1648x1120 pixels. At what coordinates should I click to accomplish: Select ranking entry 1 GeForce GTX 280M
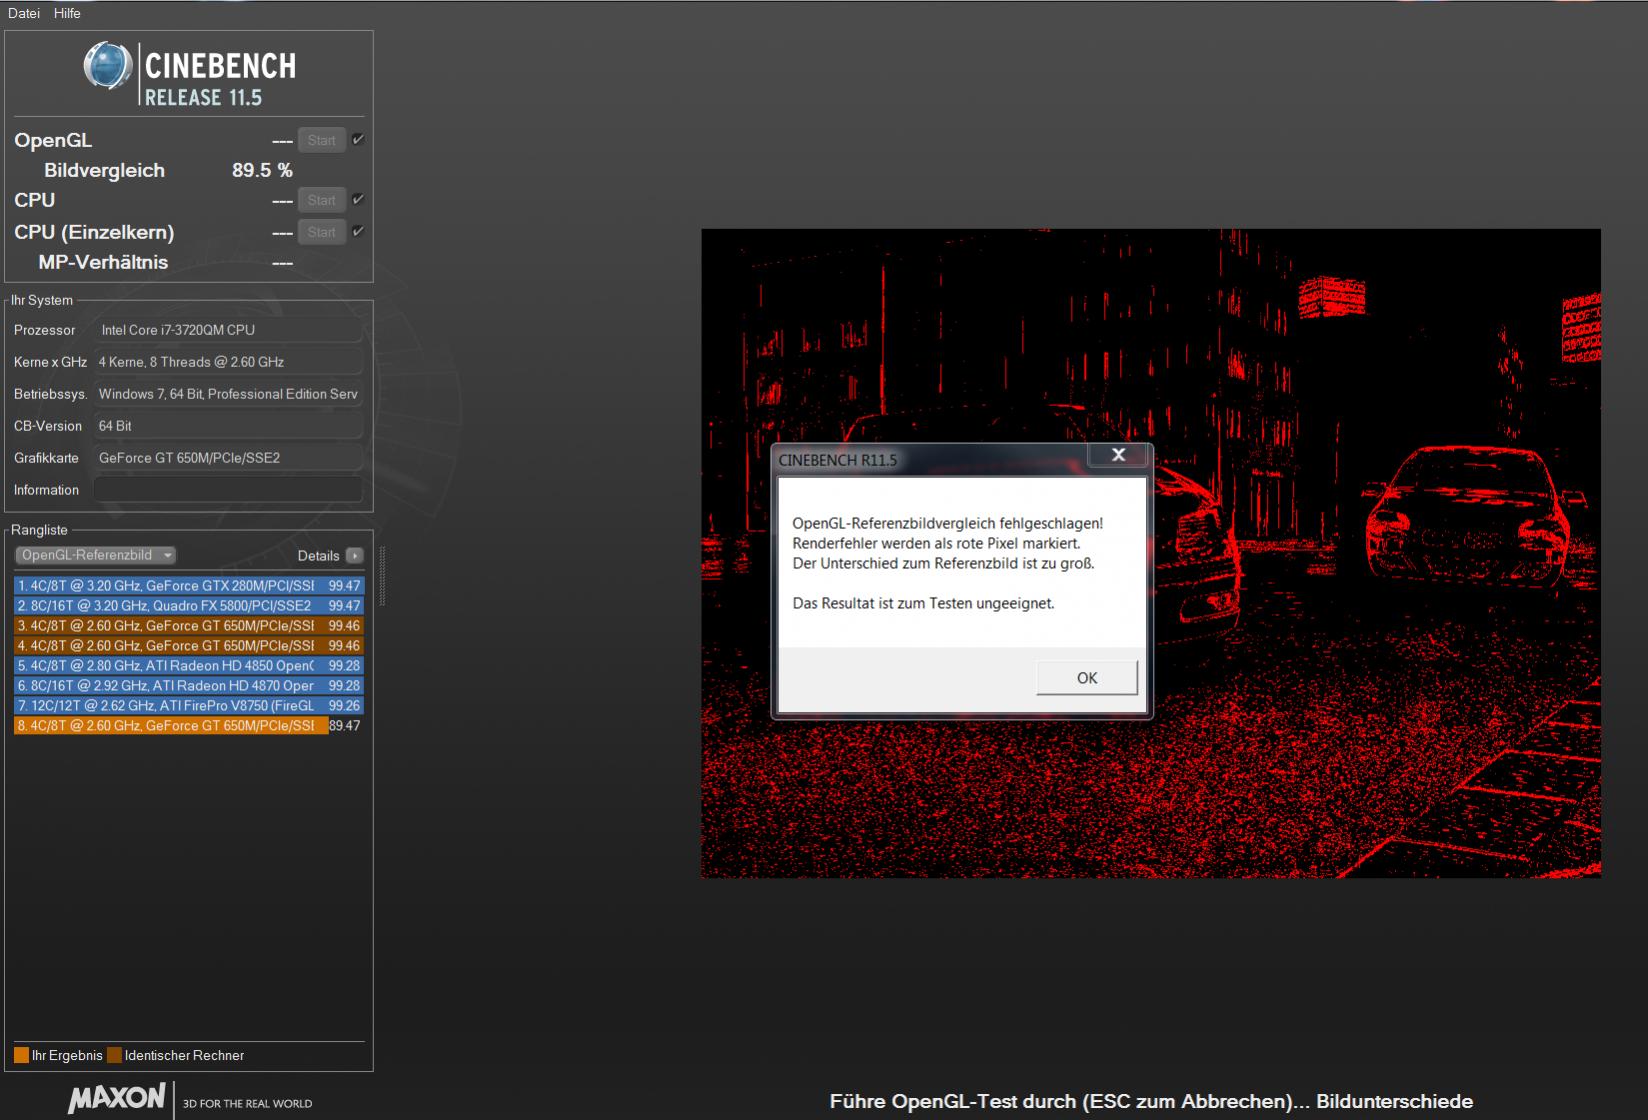click(x=189, y=586)
